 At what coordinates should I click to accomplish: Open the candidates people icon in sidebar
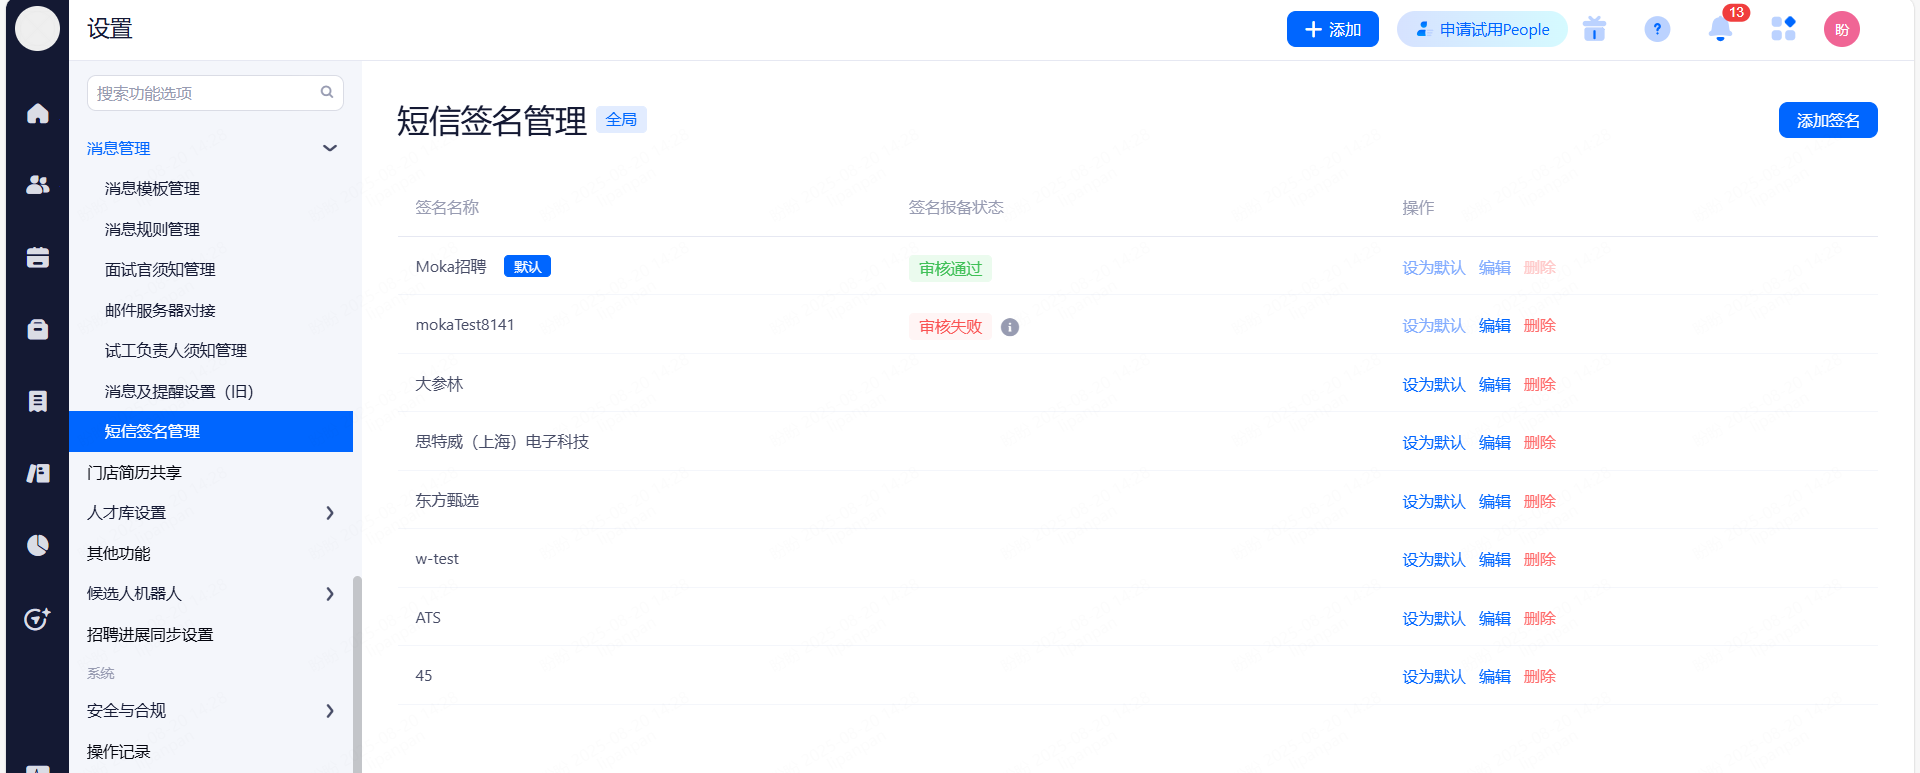38,185
